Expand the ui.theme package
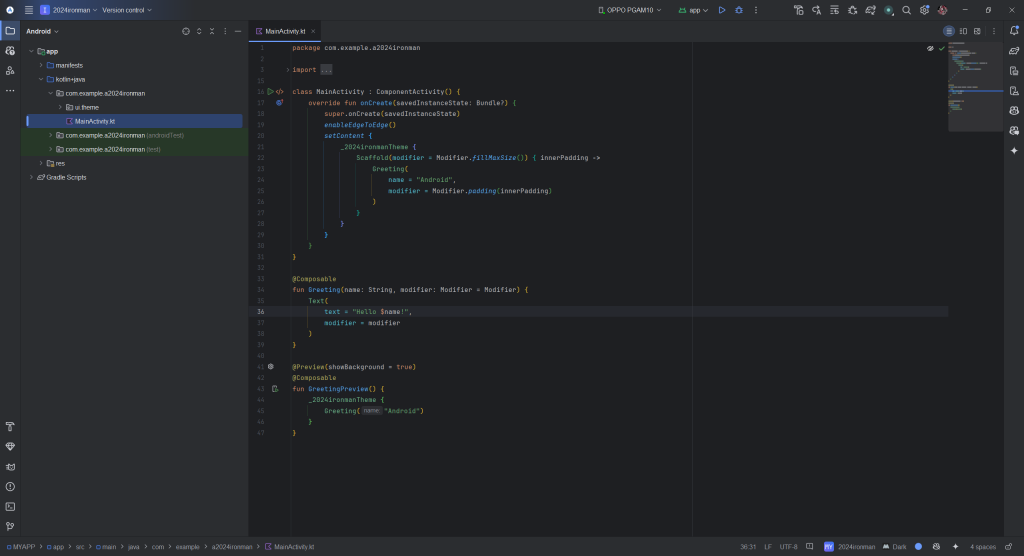Viewport: 1024px width, 556px height. pyautogui.click(x=60, y=107)
